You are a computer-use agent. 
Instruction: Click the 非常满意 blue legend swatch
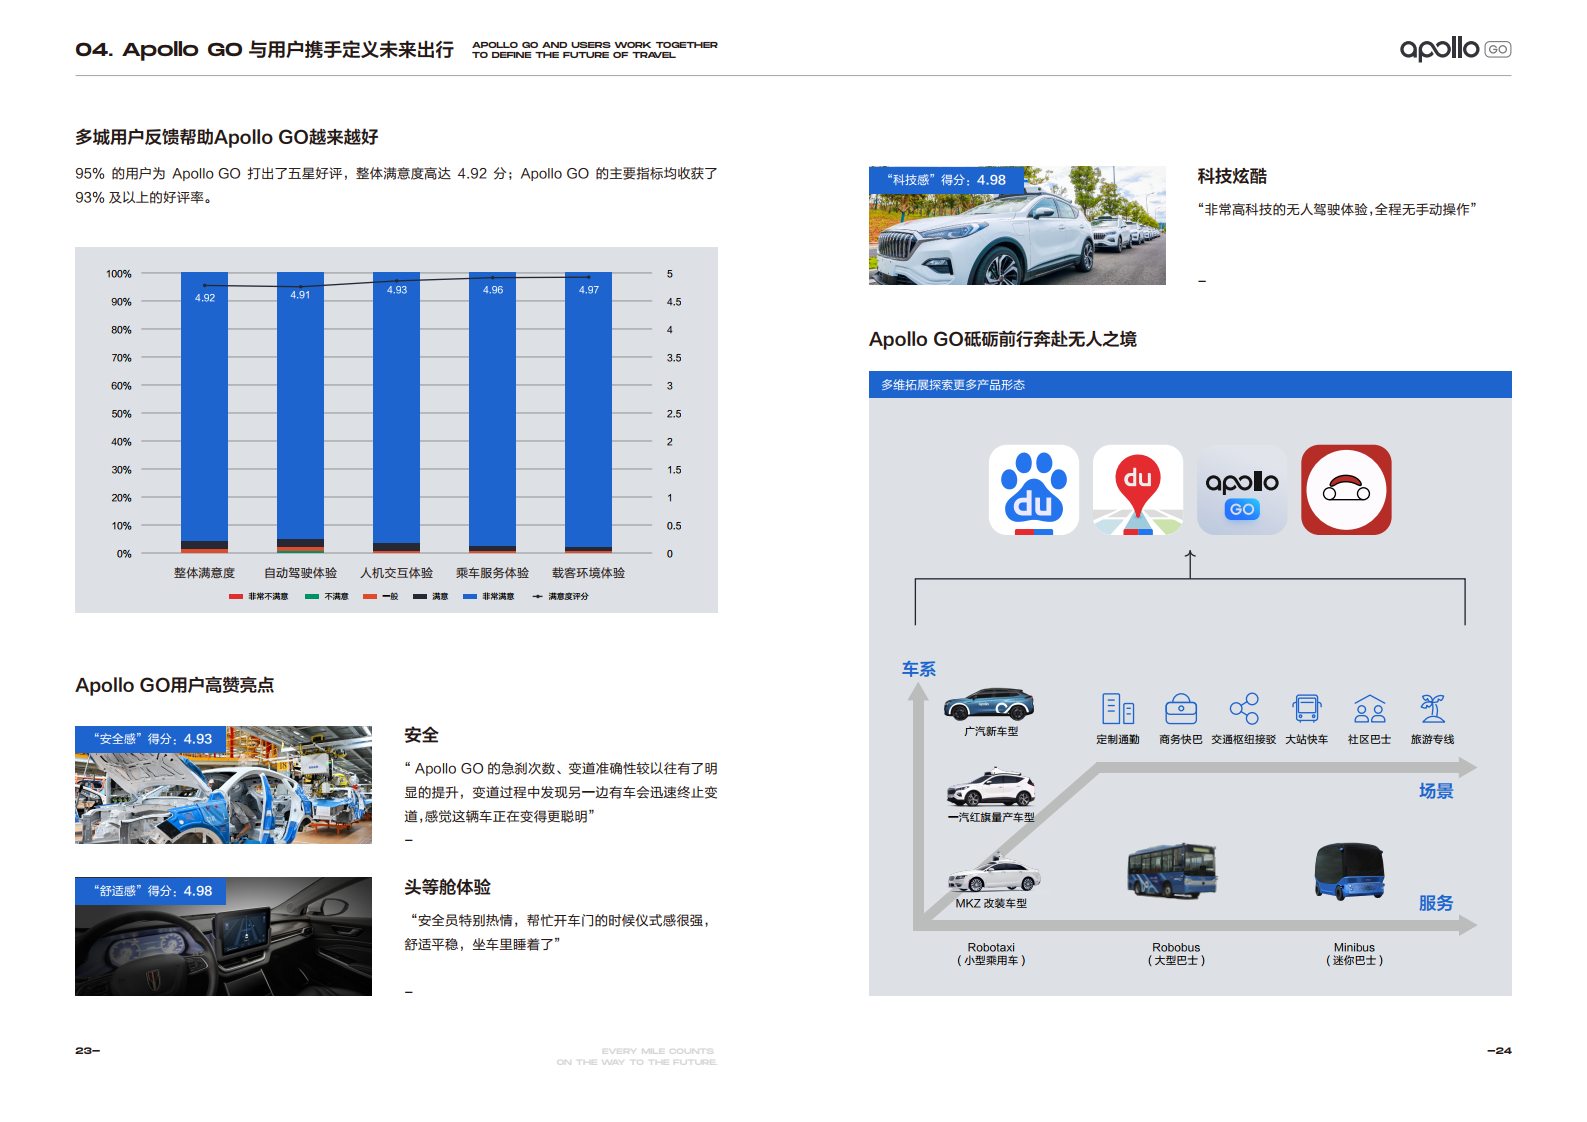tap(470, 596)
